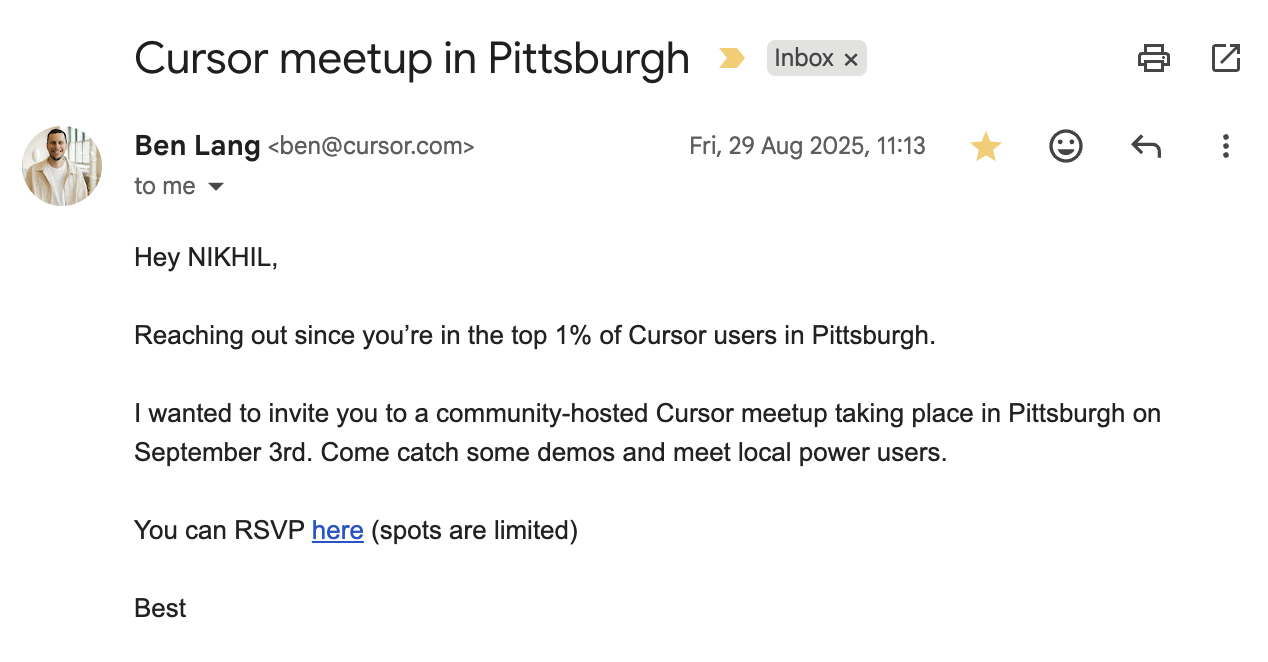
Task: Reply to Ben Lang's email
Action: [x=1145, y=147]
